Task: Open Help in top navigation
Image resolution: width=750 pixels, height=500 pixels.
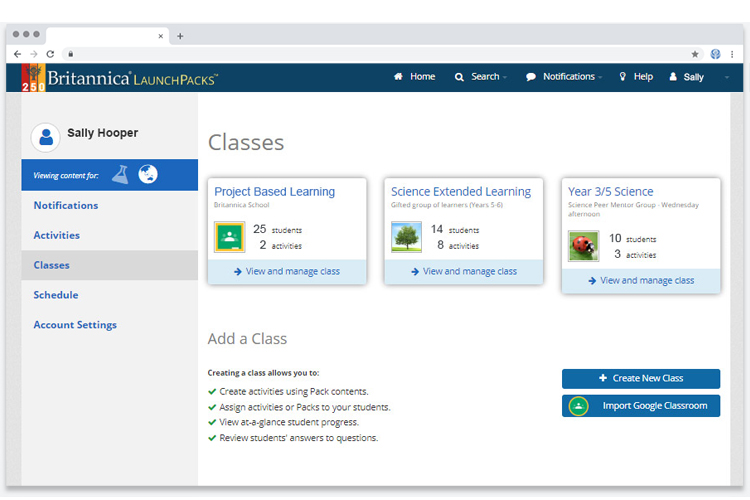Action: point(636,77)
